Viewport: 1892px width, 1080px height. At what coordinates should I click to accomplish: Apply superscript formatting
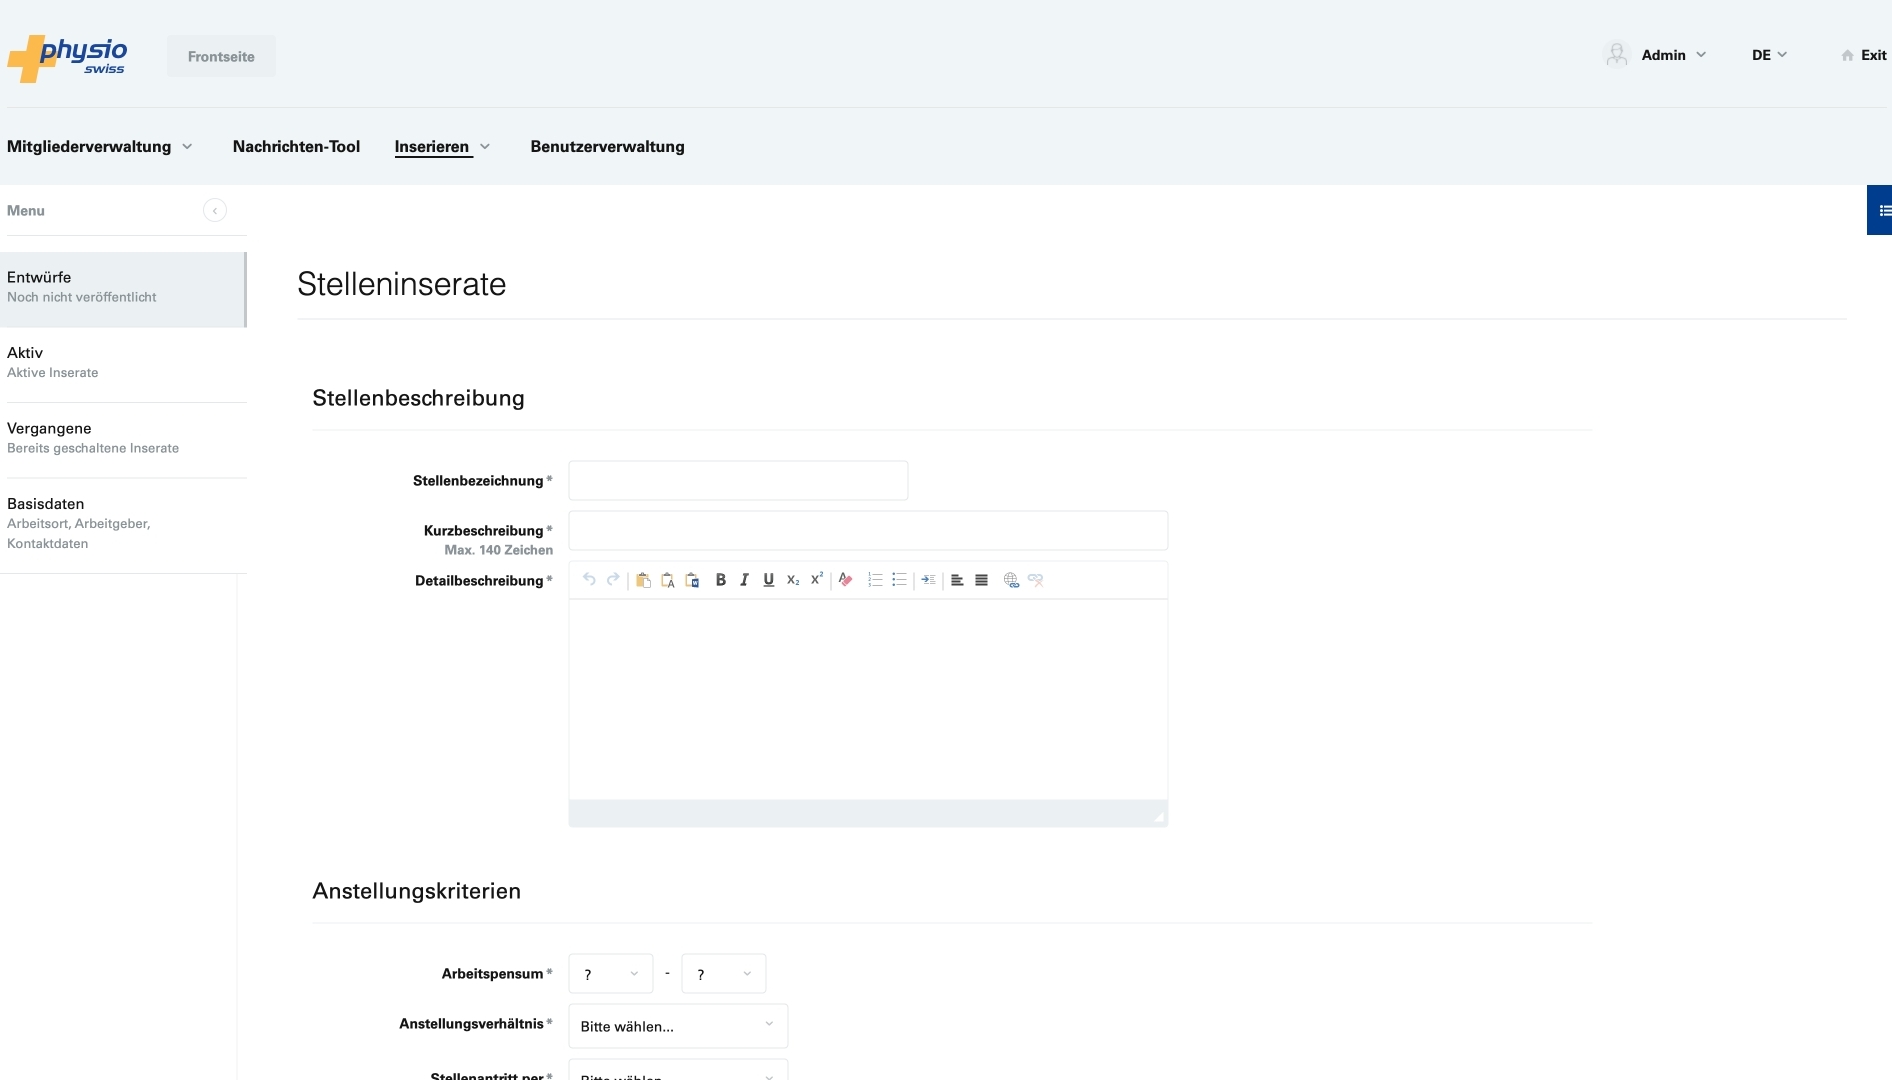pyautogui.click(x=817, y=579)
